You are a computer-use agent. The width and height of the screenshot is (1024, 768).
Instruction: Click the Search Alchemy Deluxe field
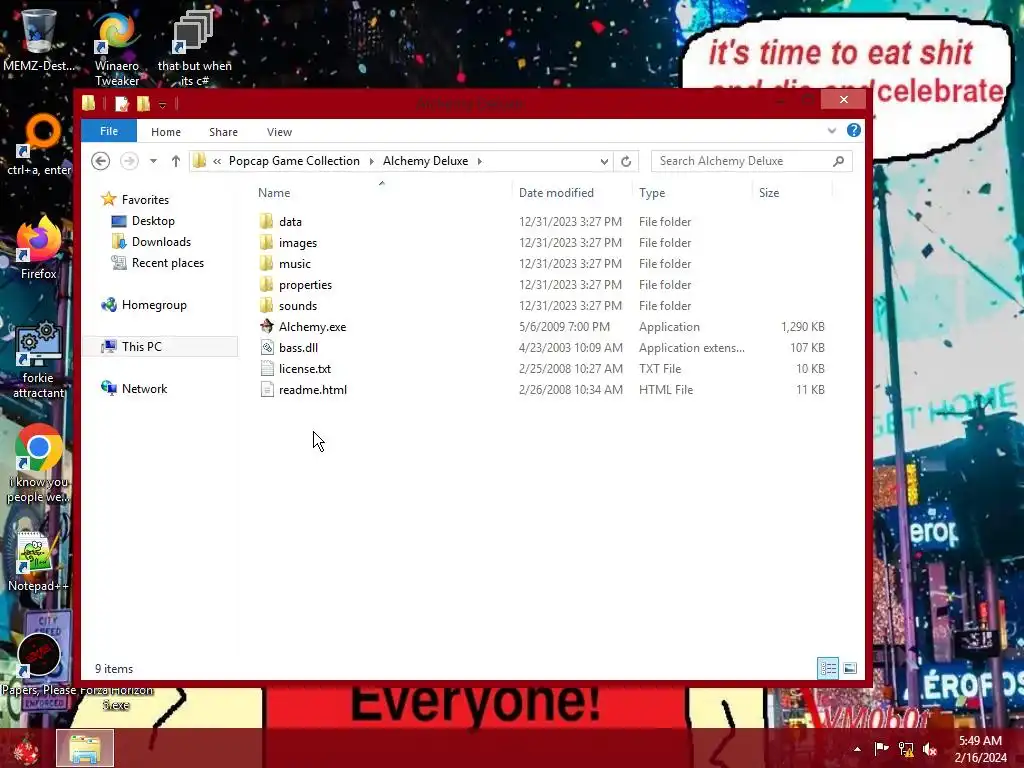pos(751,161)
